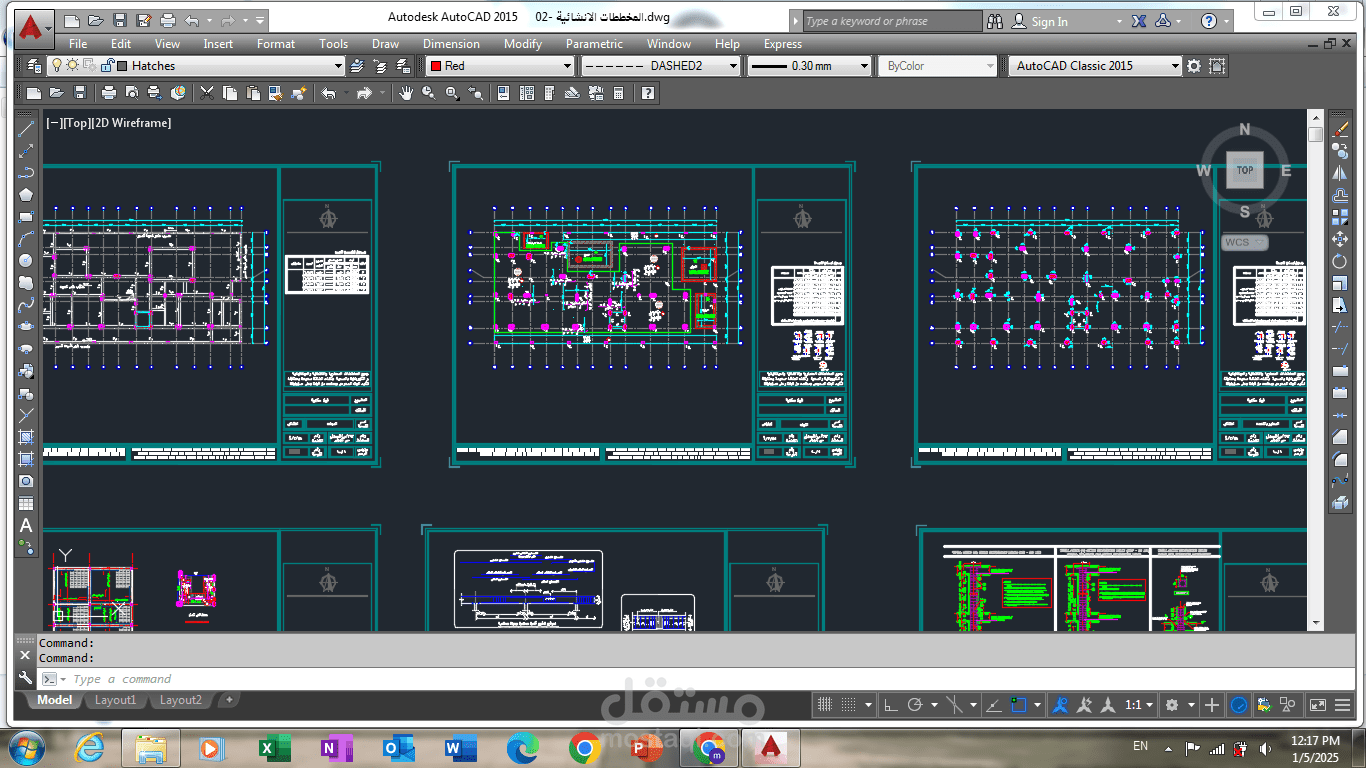This screenshot has width=1366, height=768.
Task: Toggle Object Snap blue square icon
Action: 1018,705
